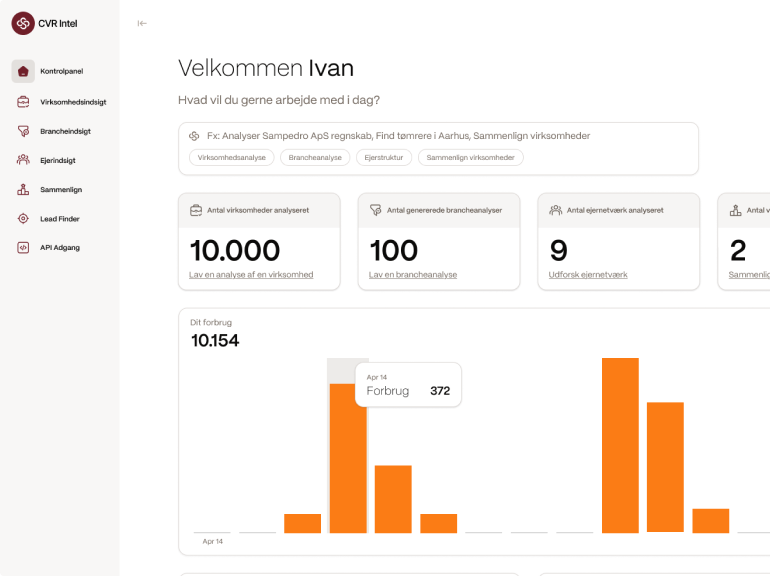Screen dimensions: 770x576
Task: Pick the Ejerstruktur suggestion chip
Action: click(x=383, y=158)
